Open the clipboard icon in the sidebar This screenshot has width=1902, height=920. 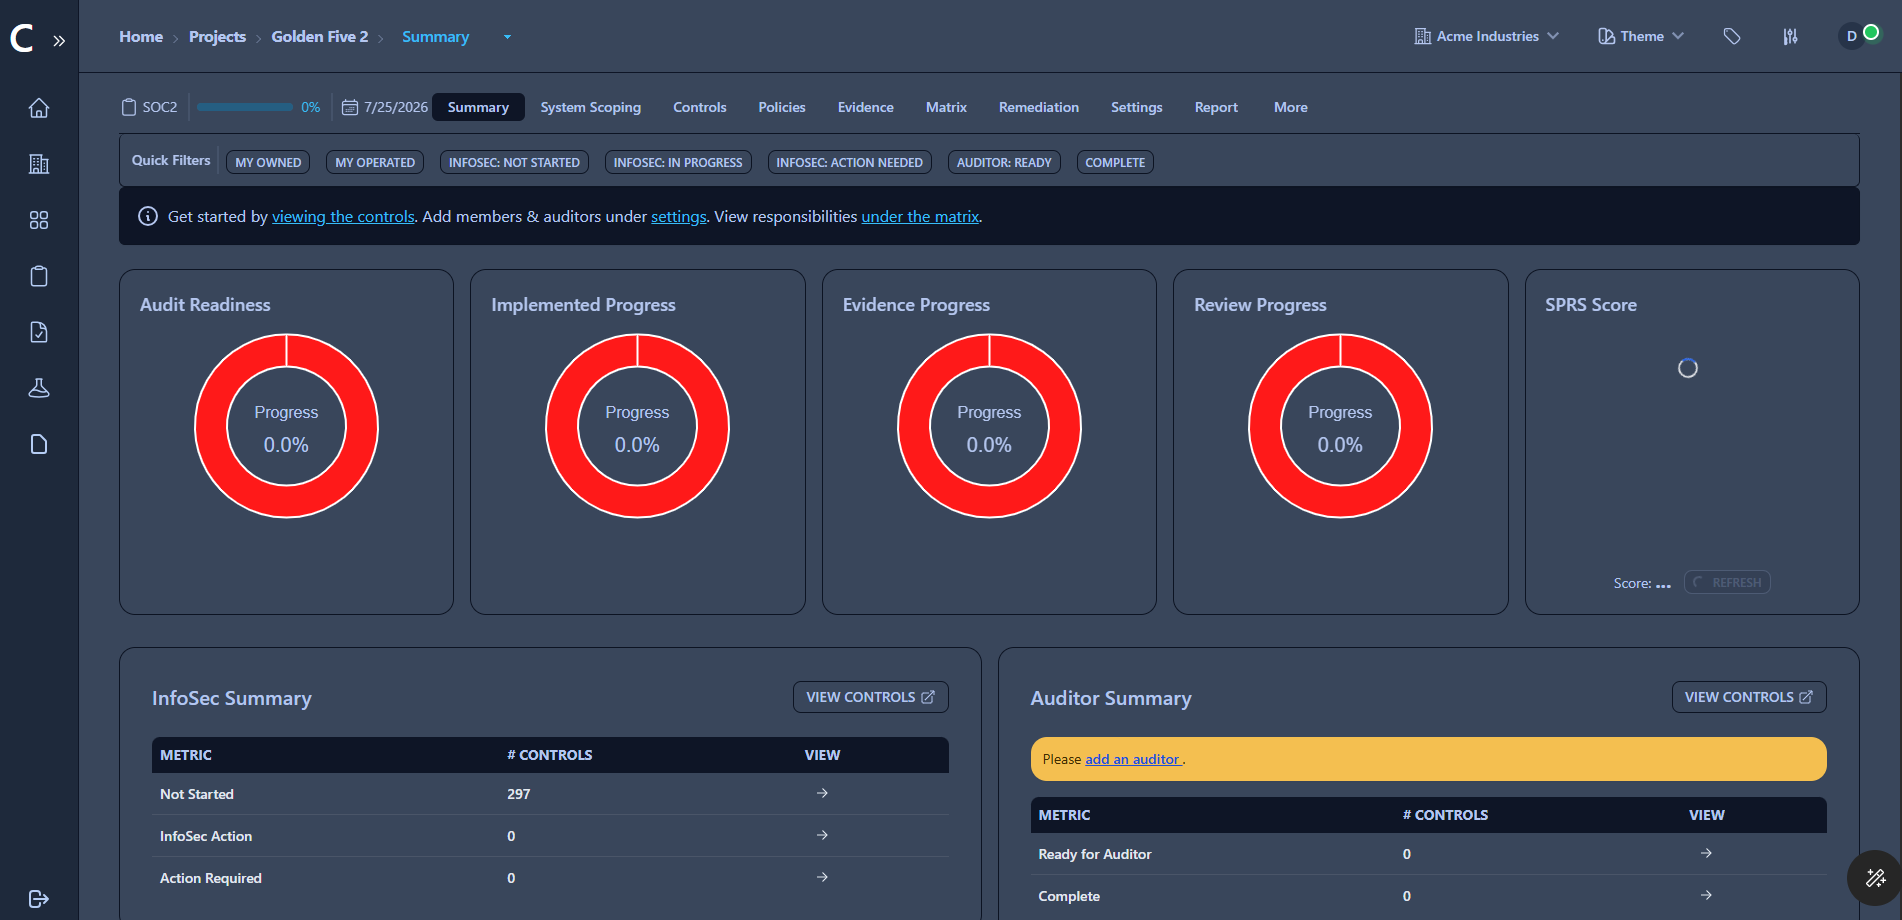coord(39,275)
